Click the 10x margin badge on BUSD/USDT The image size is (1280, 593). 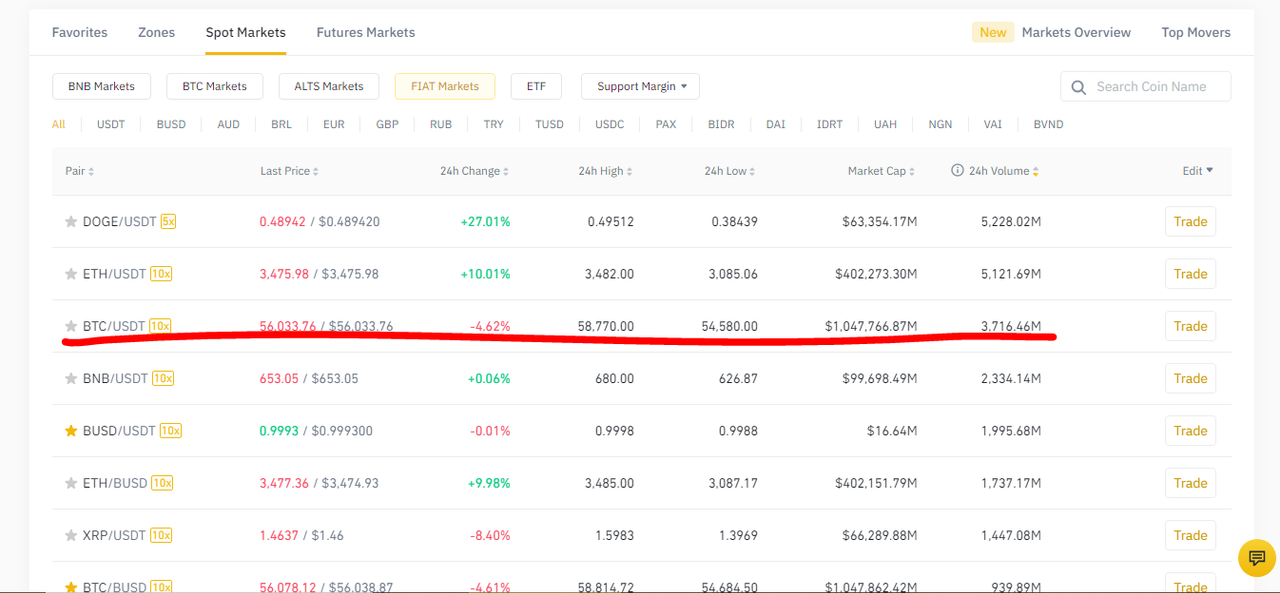[170, 431]
